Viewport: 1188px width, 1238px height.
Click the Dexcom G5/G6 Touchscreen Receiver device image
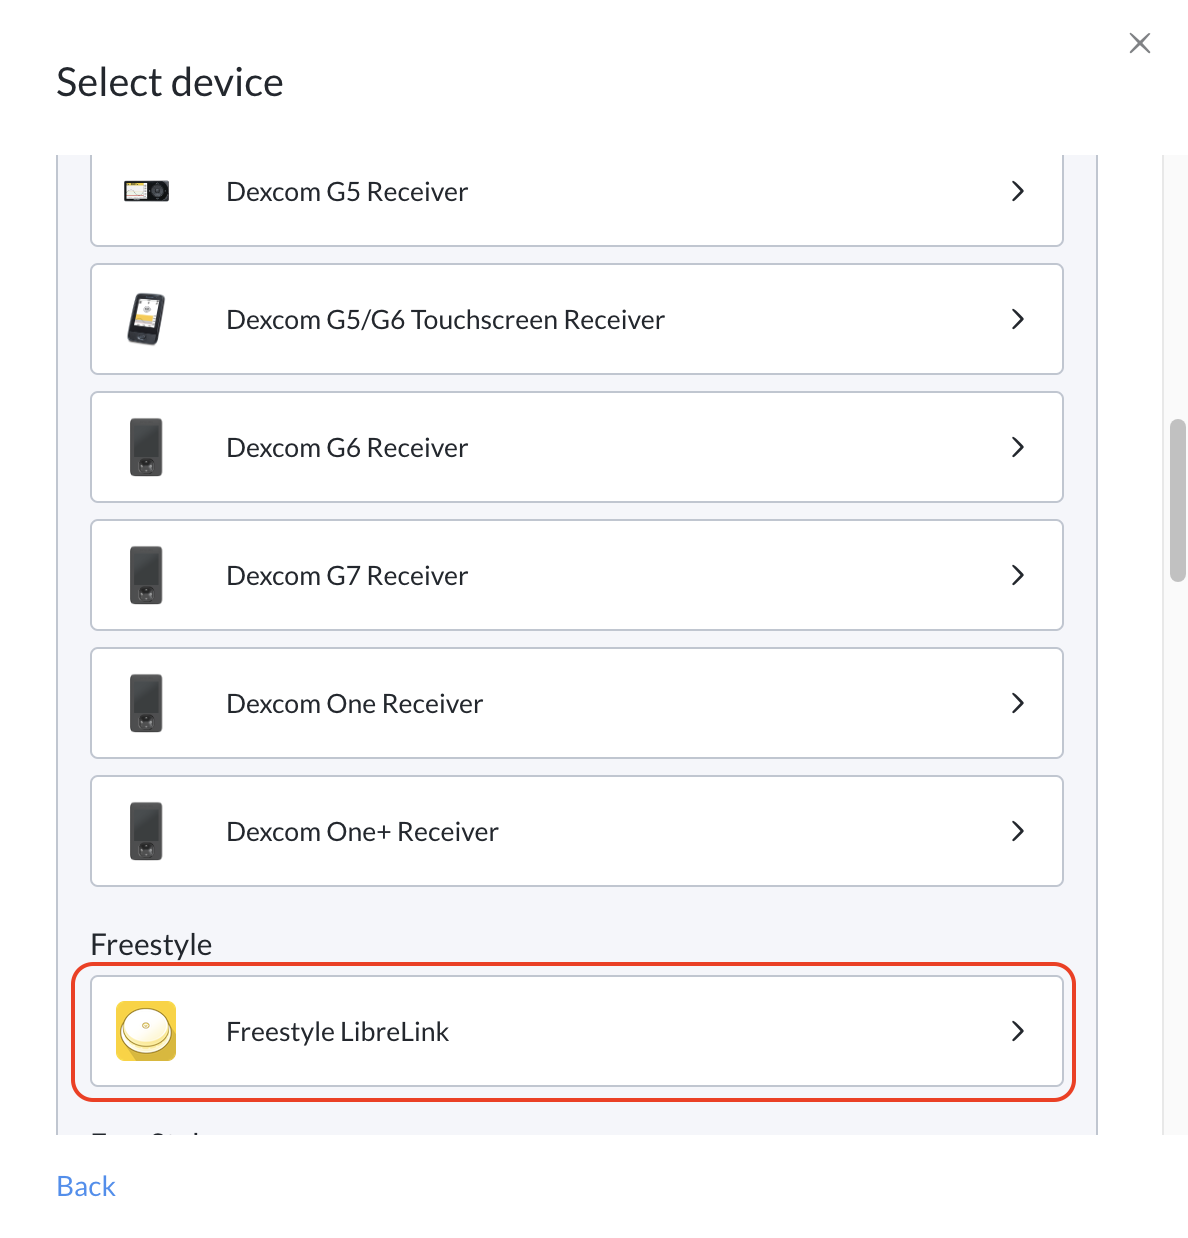(146, 319)
